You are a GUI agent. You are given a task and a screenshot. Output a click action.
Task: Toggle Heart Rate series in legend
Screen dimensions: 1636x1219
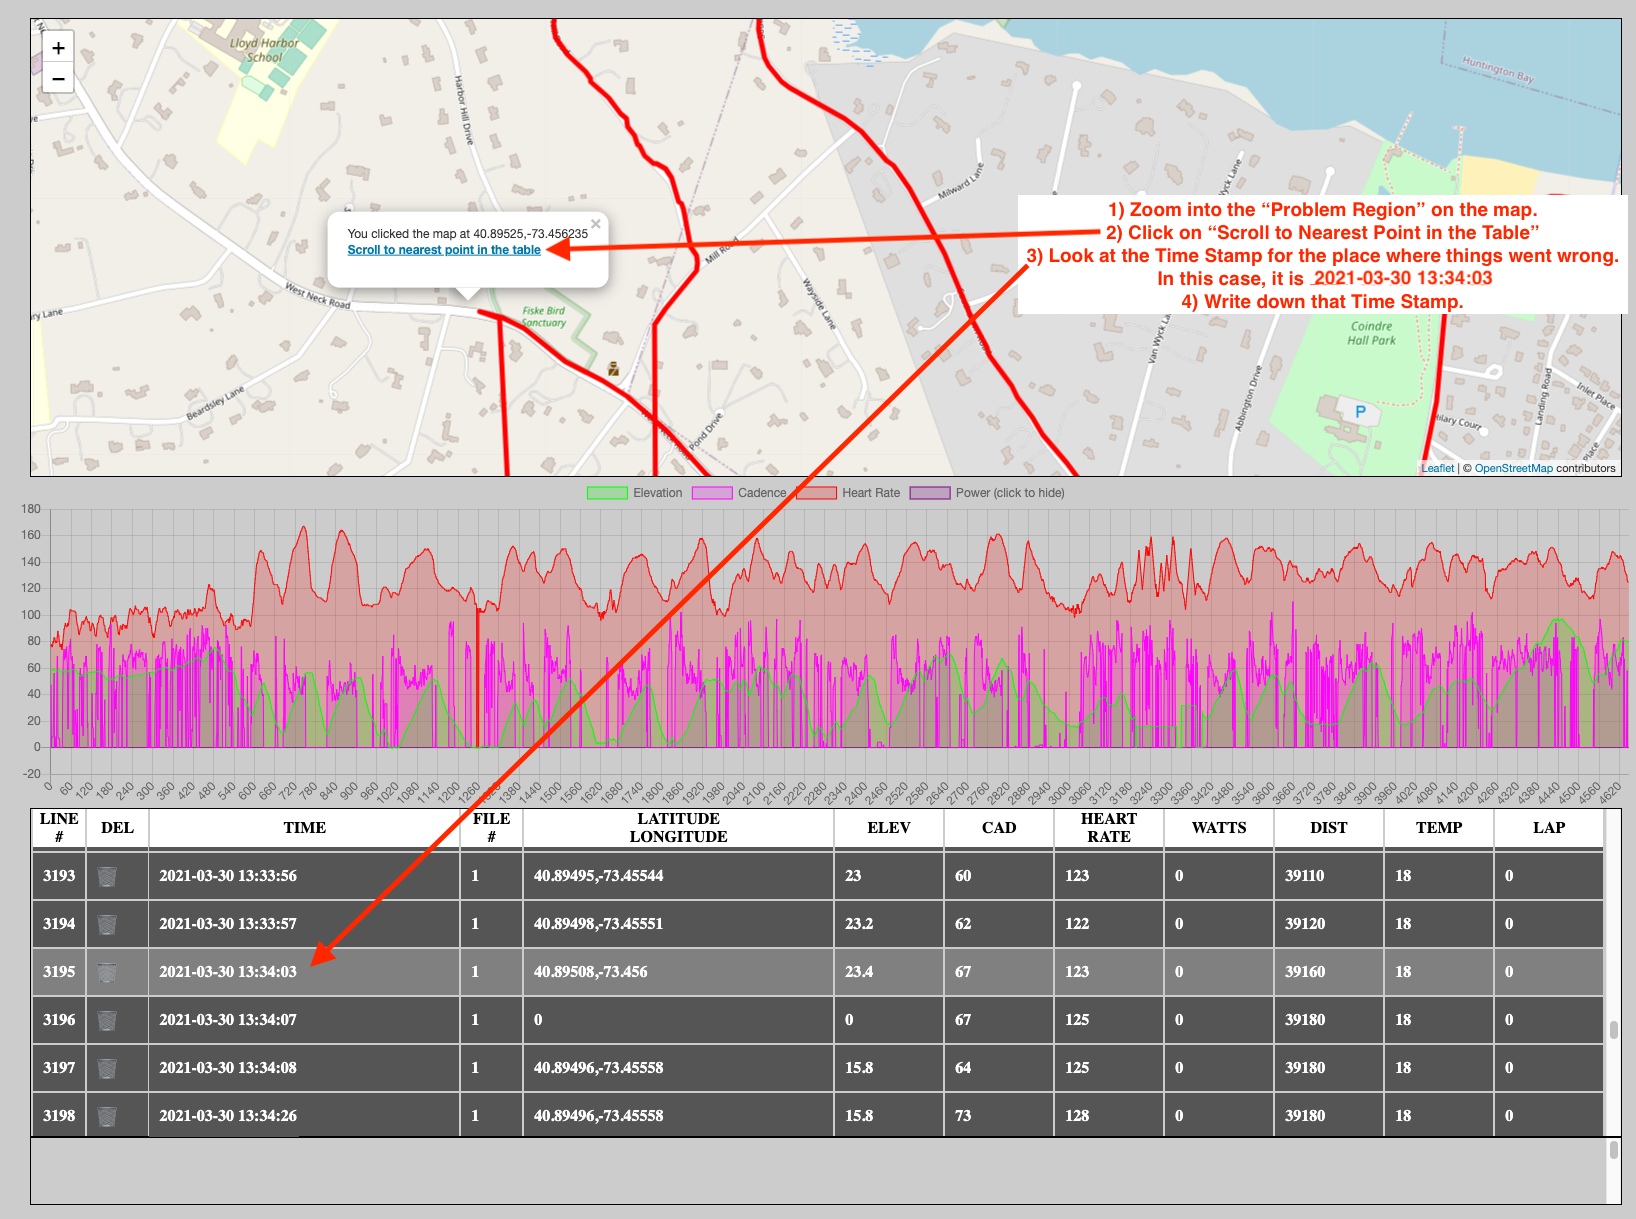click(848, 493)
